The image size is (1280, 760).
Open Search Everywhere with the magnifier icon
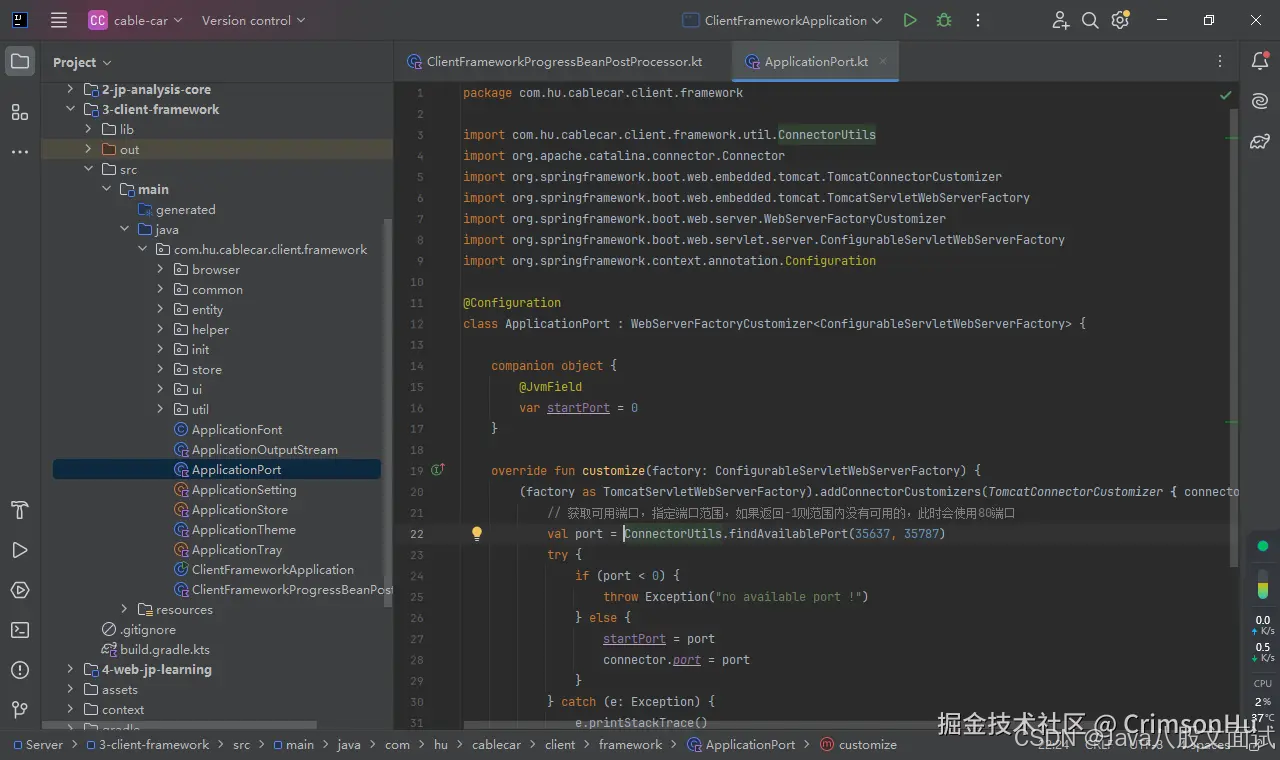[1090, 20]
